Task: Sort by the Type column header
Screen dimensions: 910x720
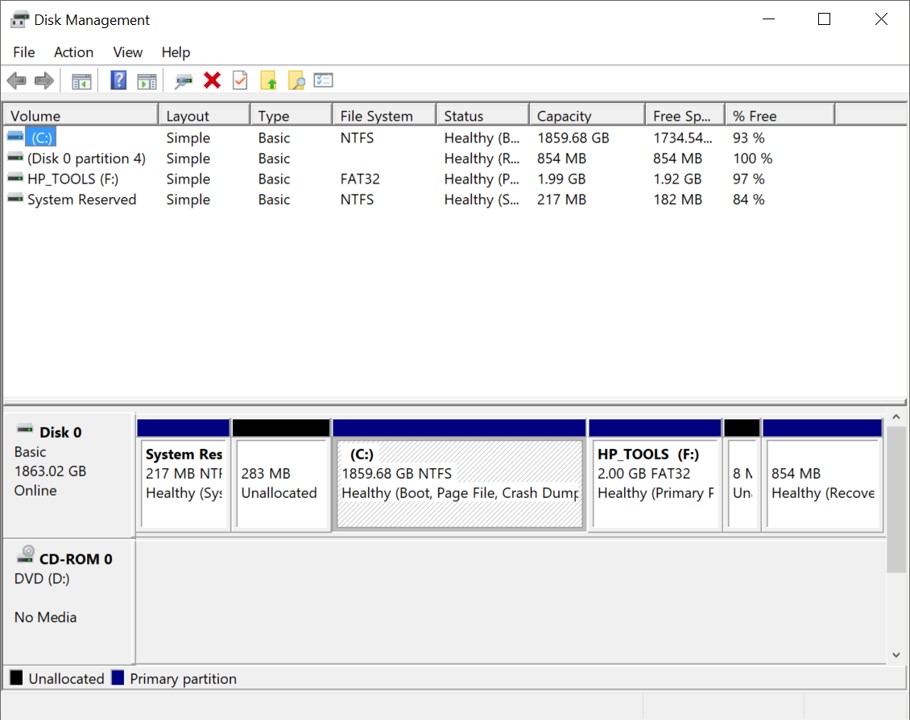Action: pyautogui.click(x=291, y=115)
